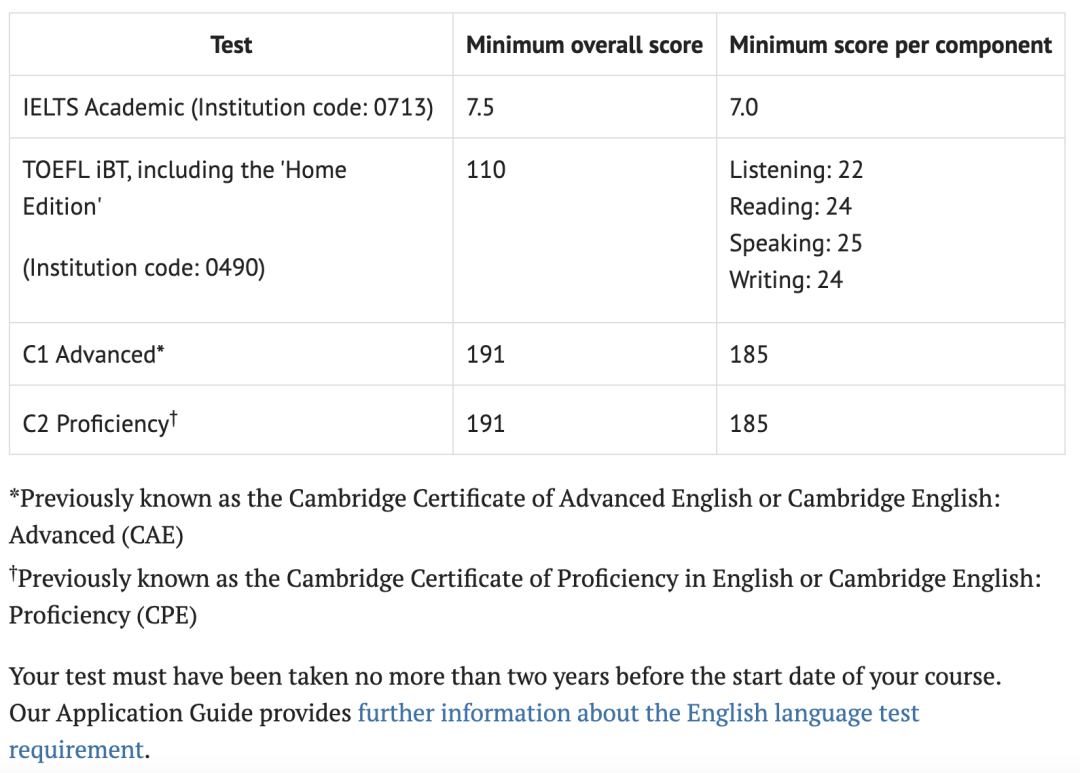Click the TOEFL overall score 110
The image size is (1080, 773).
pos(486,169)
